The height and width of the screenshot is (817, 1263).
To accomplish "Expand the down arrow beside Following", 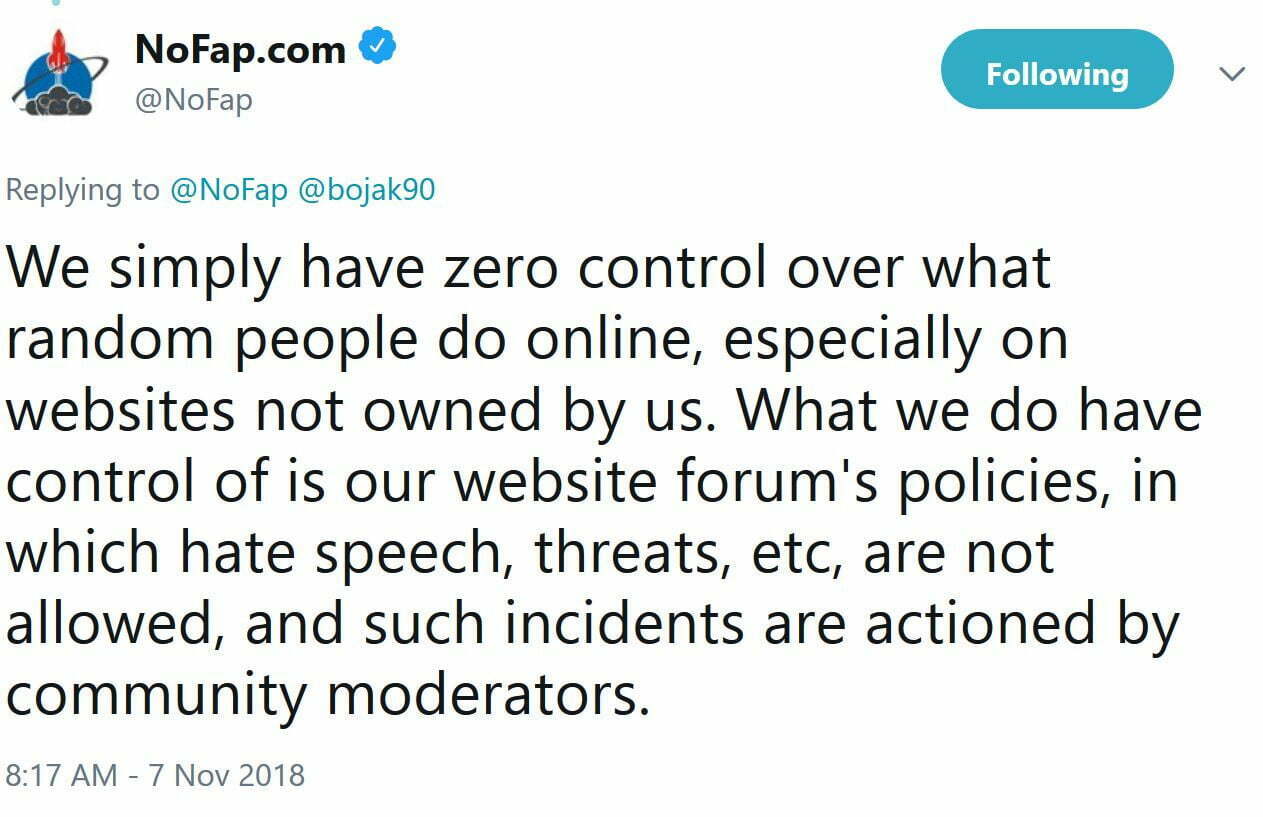I will click(x=1232, y=73).
